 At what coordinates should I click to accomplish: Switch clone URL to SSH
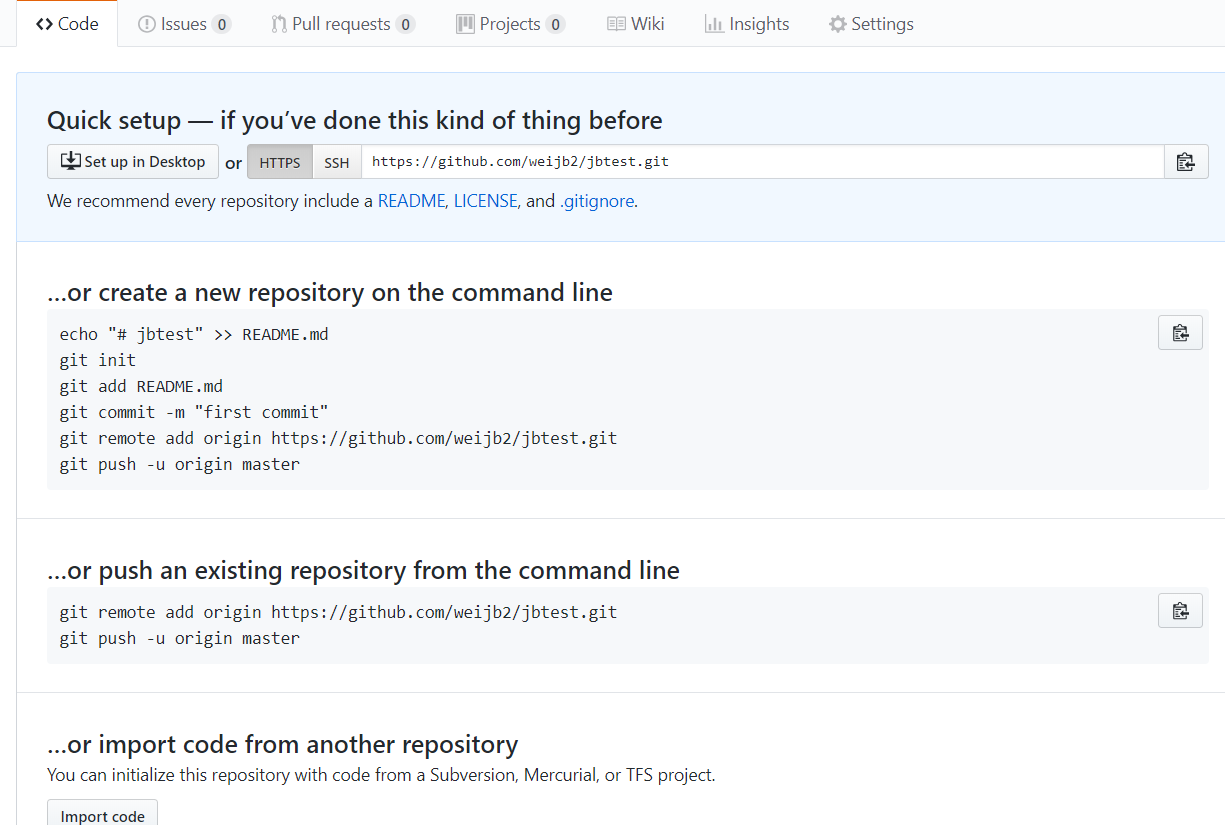click(x=337, y=162)
